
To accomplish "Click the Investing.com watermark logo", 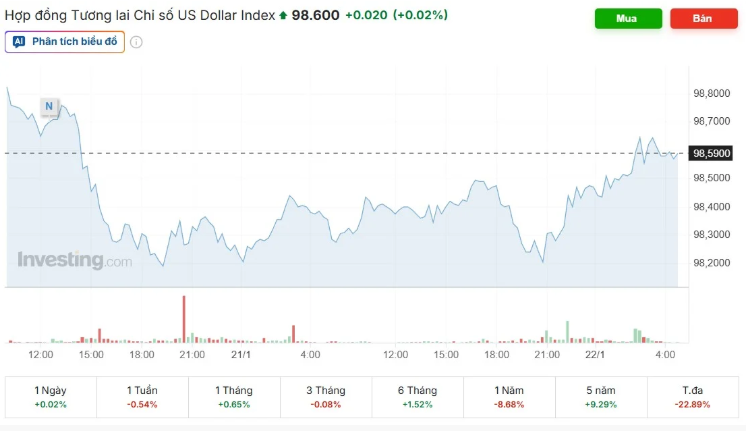I will pos(74,260).
